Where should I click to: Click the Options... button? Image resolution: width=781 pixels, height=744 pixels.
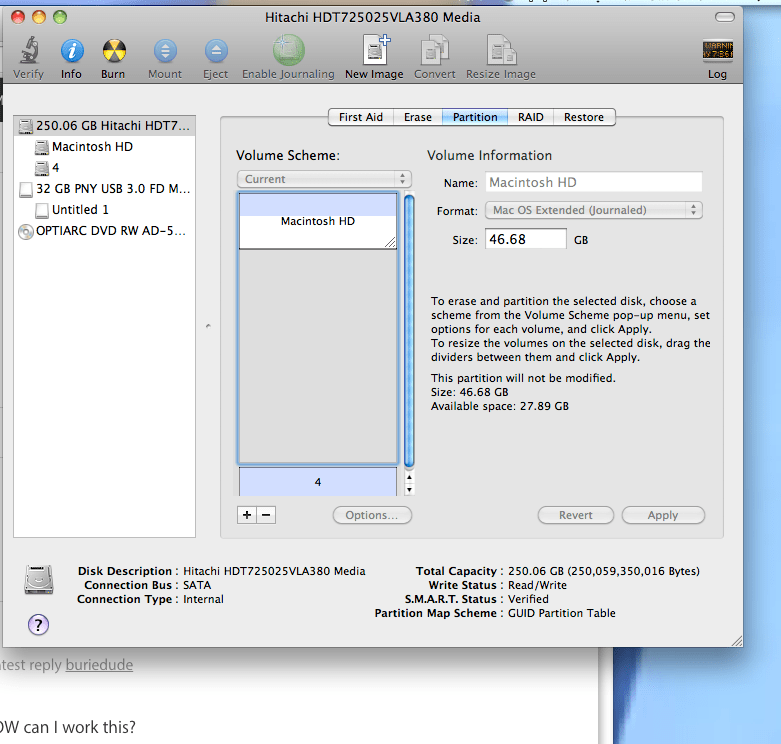(372, 515)
